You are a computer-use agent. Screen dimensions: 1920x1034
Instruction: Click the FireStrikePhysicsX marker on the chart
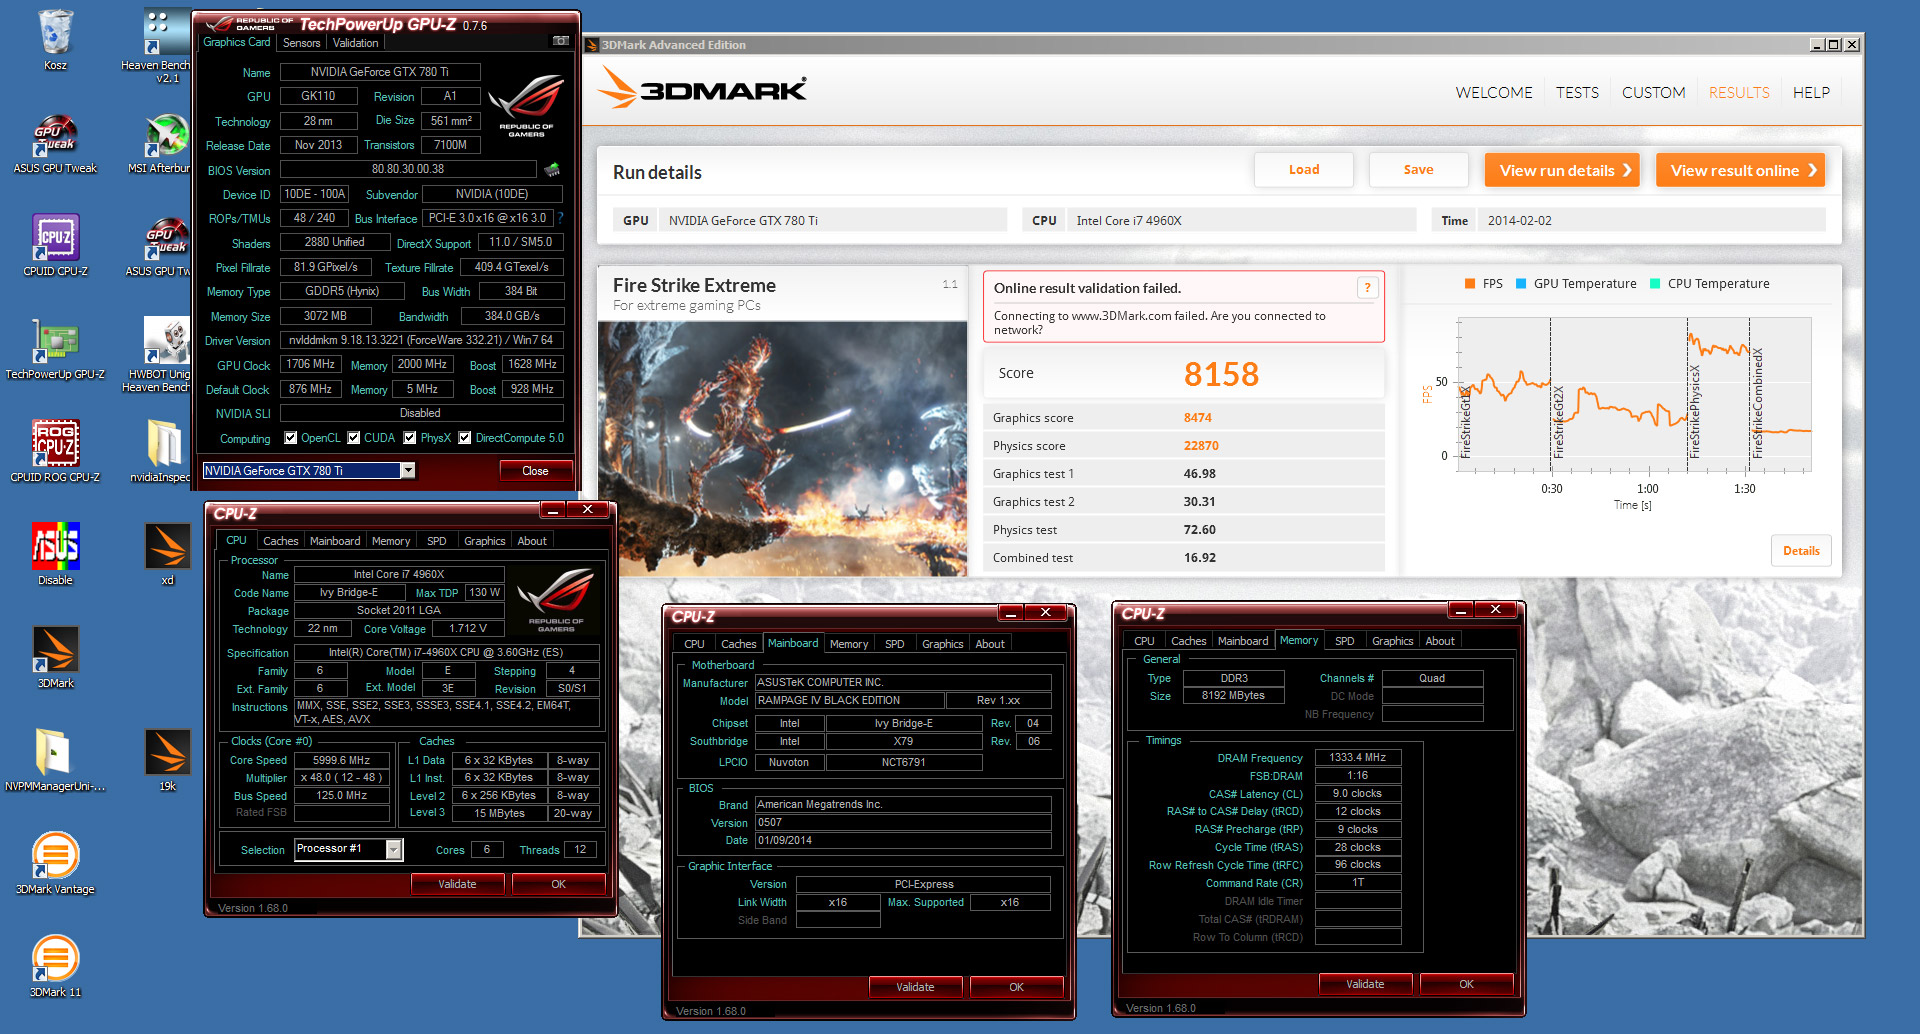tap(1694, 412)
